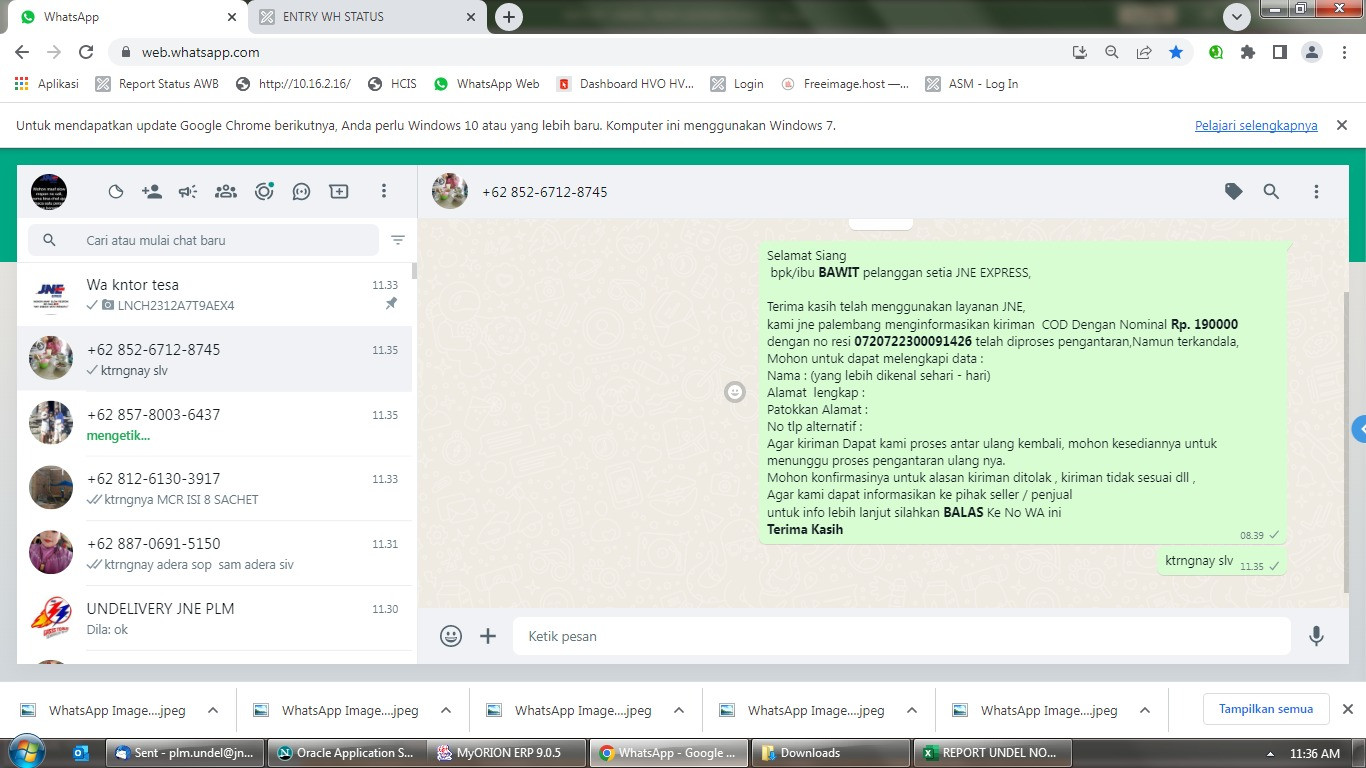
Task: Open own profile photo in WhatsApp sidebar
Action: [x=49, y=192]
